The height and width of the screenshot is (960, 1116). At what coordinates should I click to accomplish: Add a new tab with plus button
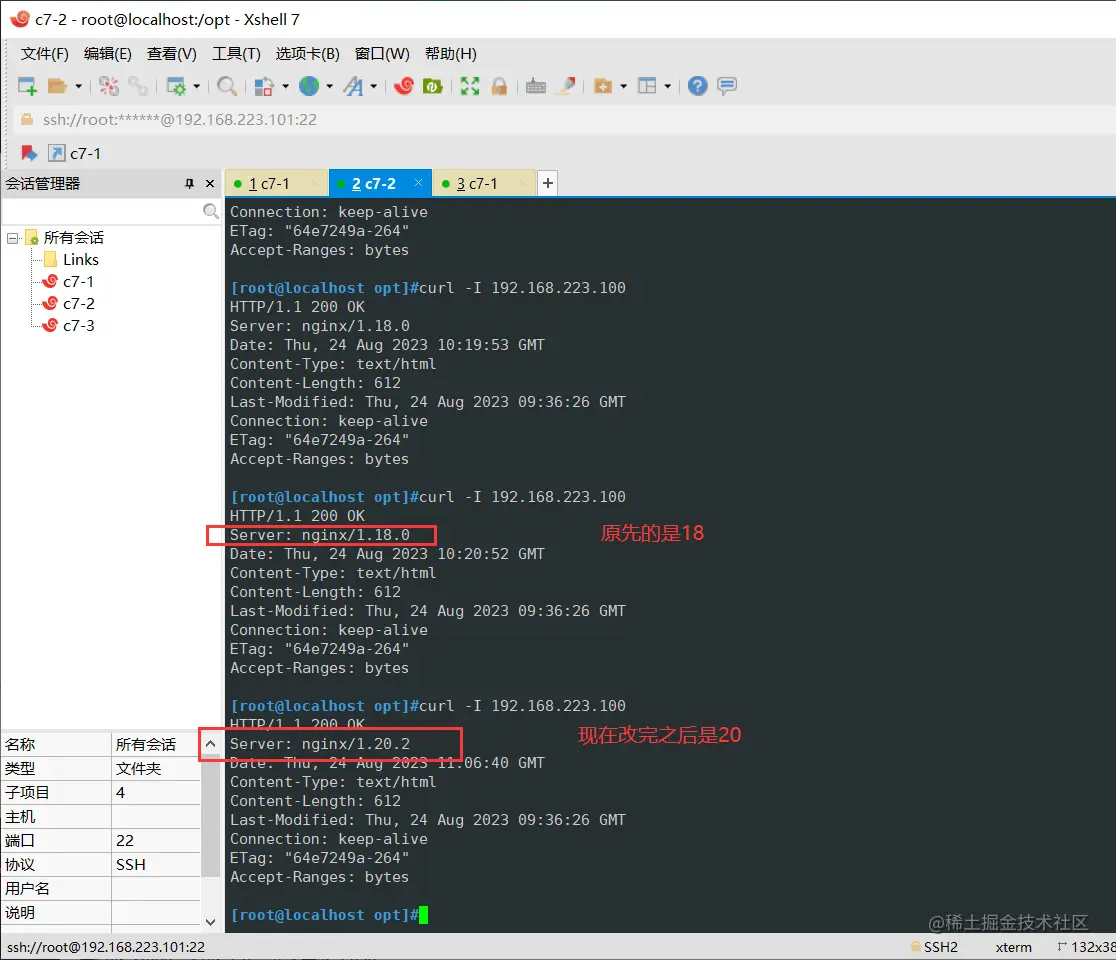click(547, 183)
